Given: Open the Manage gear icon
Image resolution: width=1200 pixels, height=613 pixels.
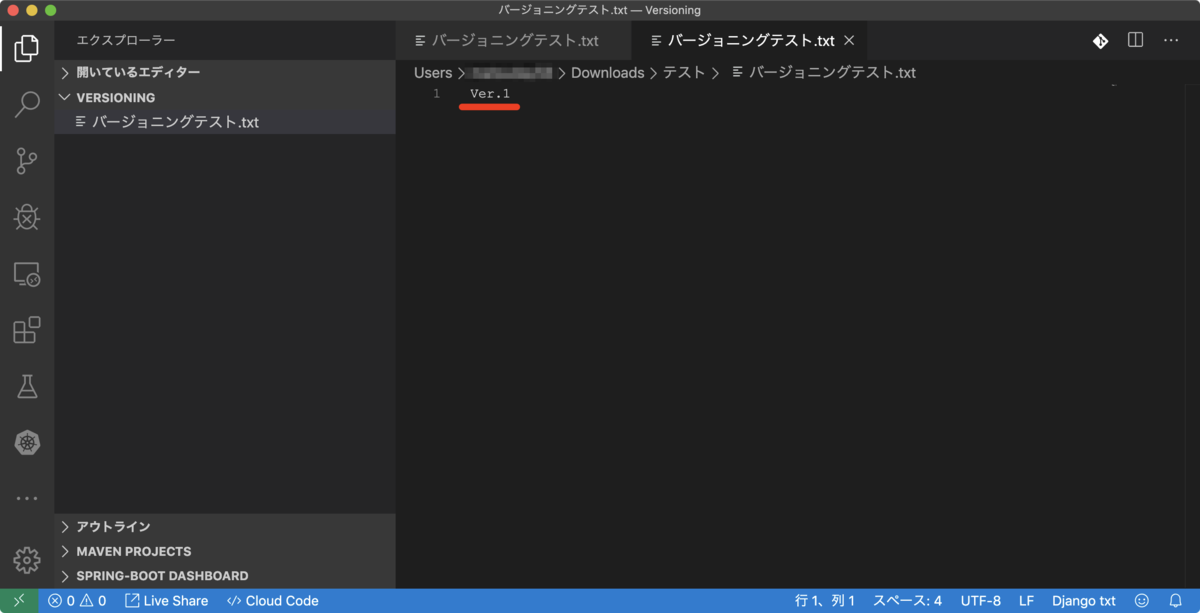Looking at the screenshot, I should coord(27,560).
